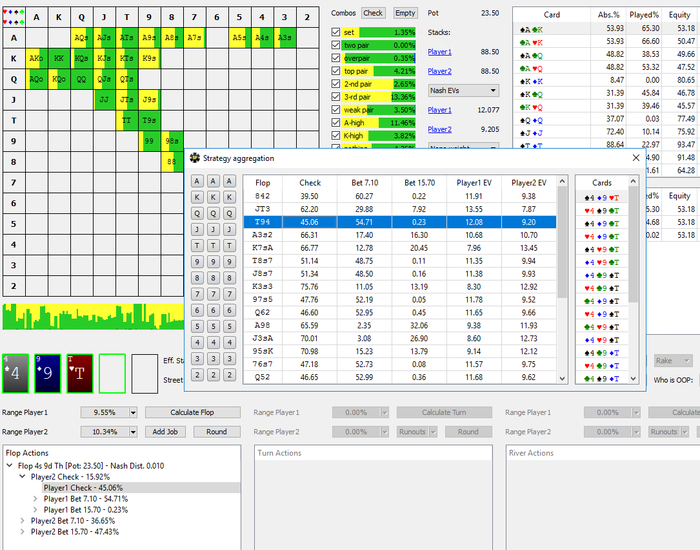The height and width of the screenshot is (550, 700).
Task: Select the QTs cell in the range grid
Action: [x=126, y=79]
